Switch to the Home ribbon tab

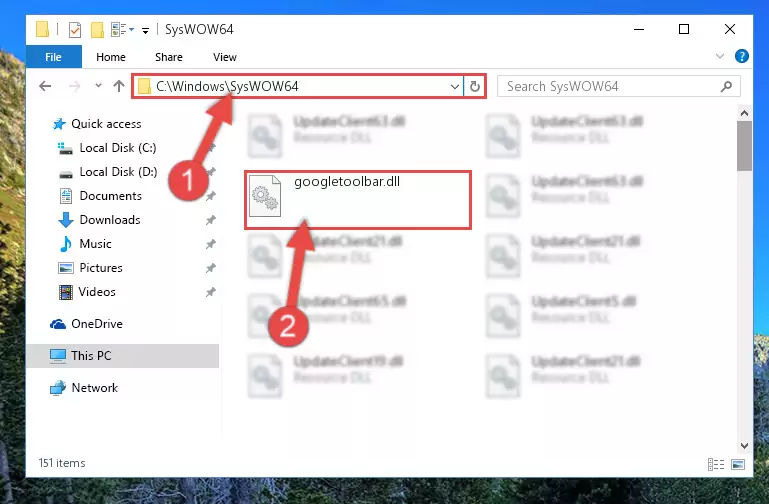tap(111, 57)
